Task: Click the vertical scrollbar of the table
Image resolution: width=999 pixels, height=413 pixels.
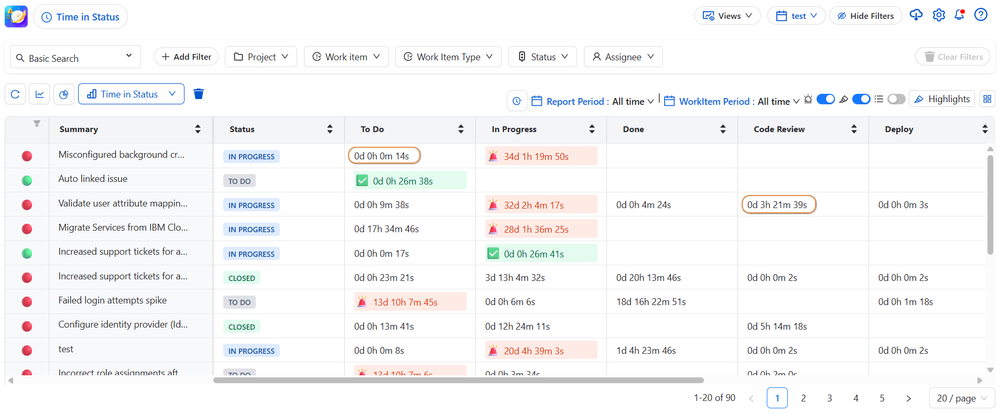Action: [989, 204]
